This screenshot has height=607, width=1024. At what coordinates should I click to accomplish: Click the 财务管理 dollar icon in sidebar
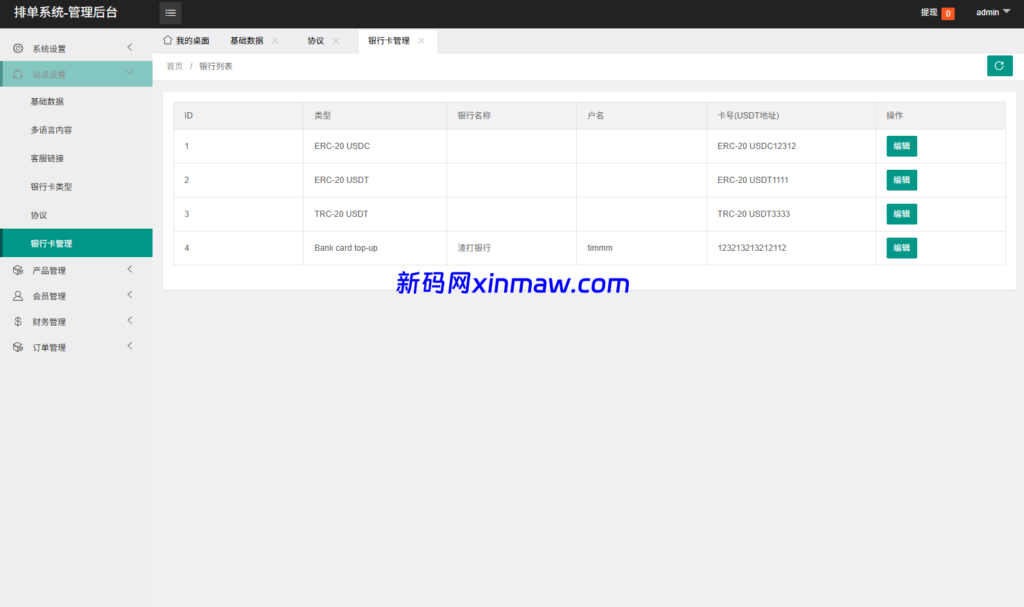(16, 320)
